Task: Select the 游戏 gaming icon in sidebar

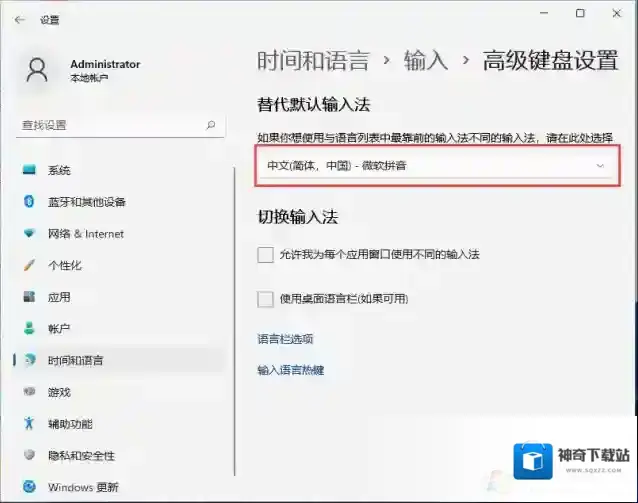Action: pos(29,392)
